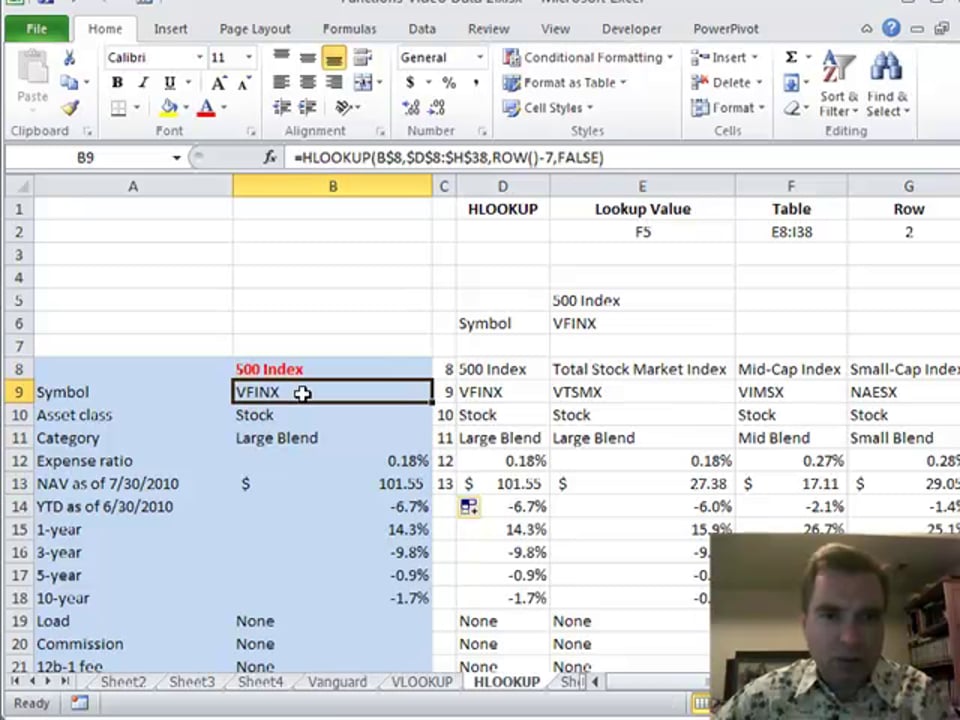960x720 pixels.
Task: Open the General number format dropdown
Action: tap(480, 58)
